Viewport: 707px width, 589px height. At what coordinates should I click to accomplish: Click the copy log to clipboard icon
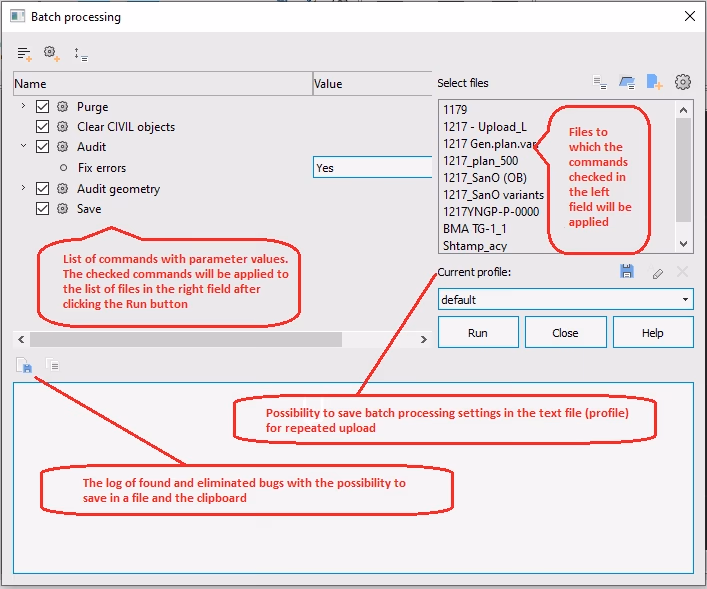(52, 364)
